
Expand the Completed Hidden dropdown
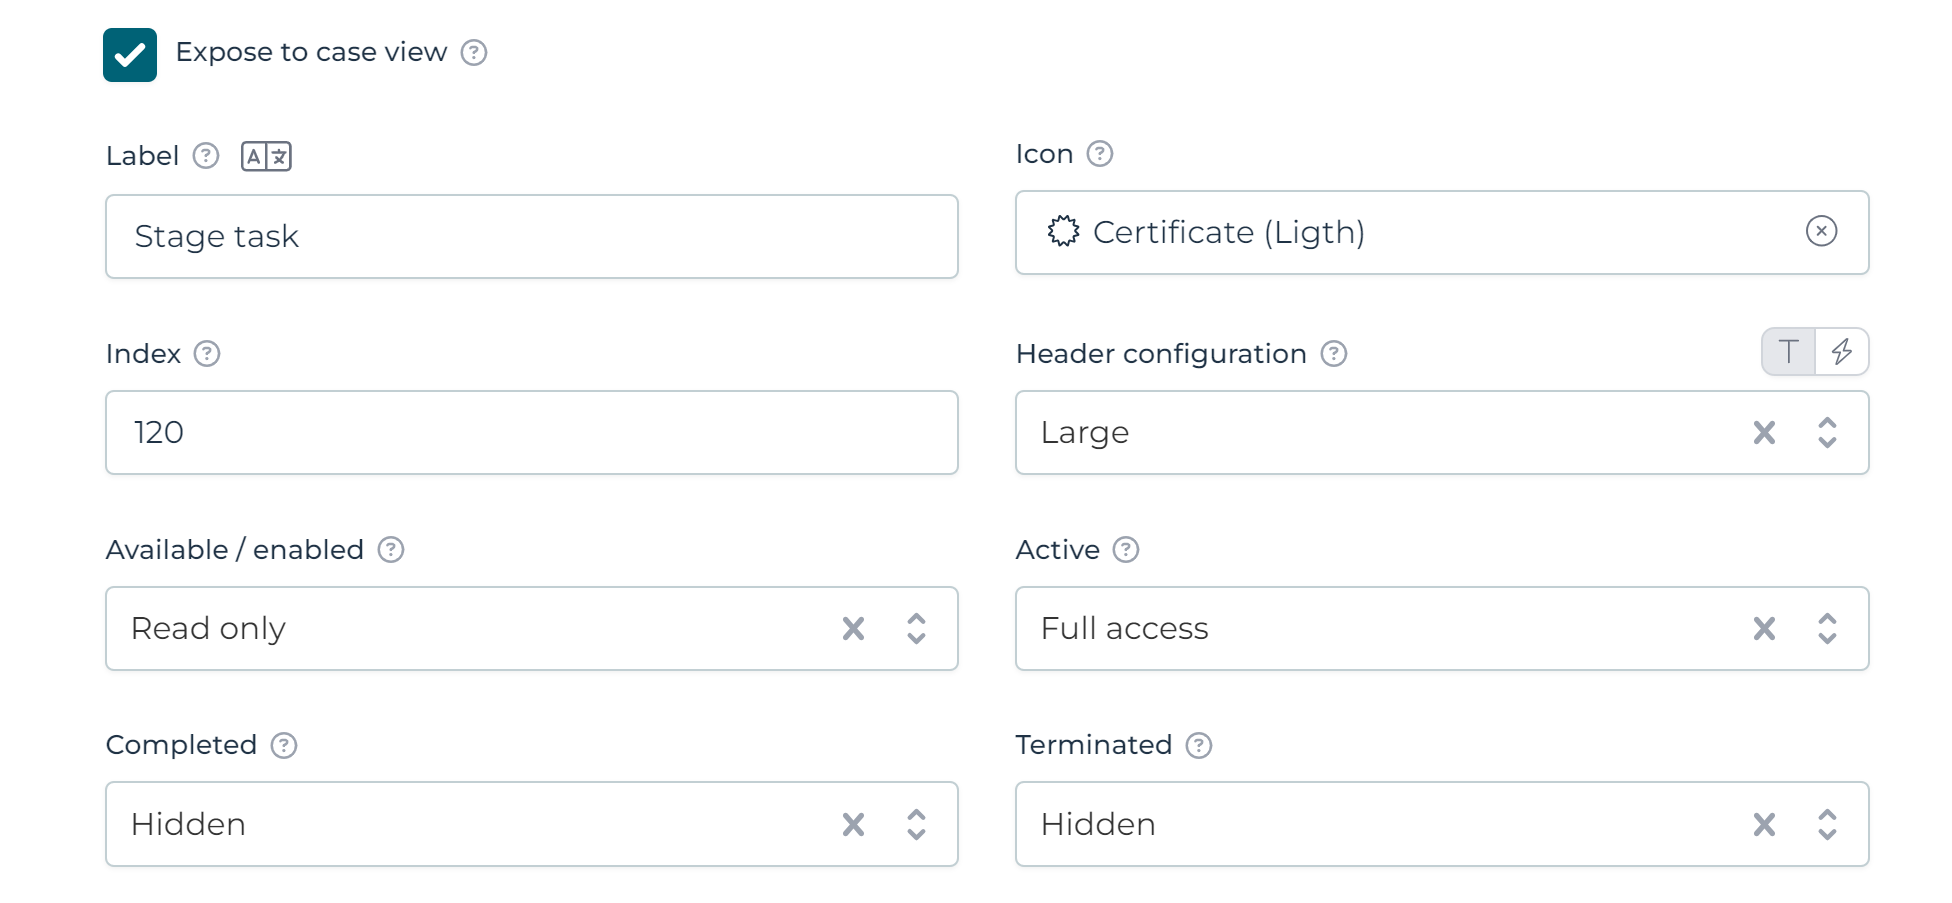[916, 825]
